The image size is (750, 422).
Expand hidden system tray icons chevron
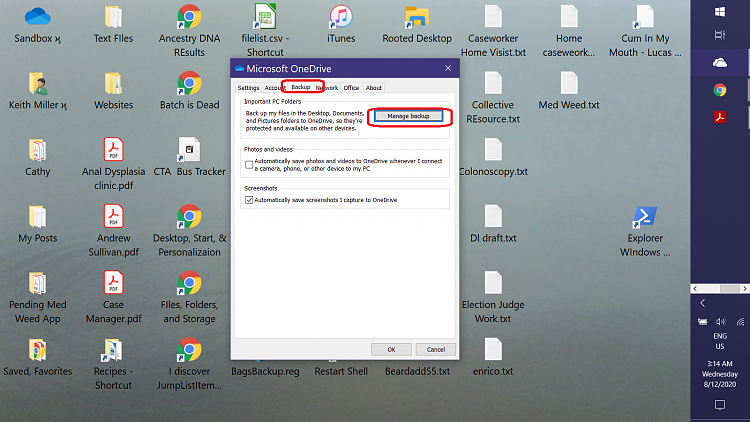click(x=702, y=302)
